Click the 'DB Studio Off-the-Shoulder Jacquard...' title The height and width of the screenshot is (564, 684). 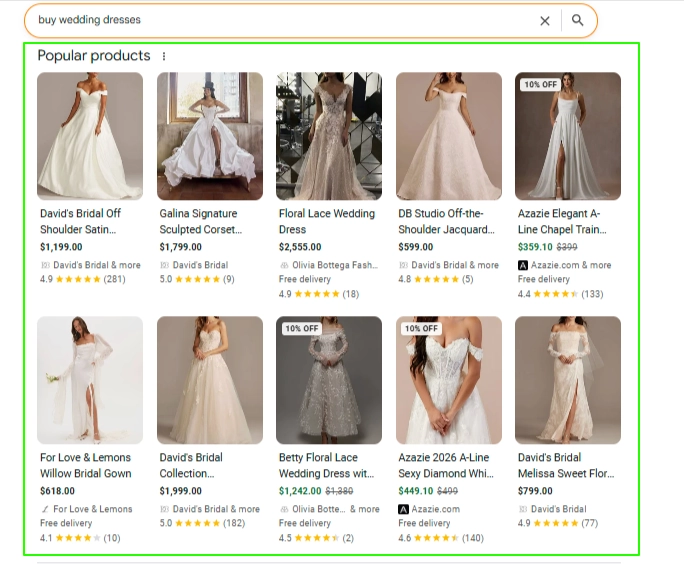(446, 221)
